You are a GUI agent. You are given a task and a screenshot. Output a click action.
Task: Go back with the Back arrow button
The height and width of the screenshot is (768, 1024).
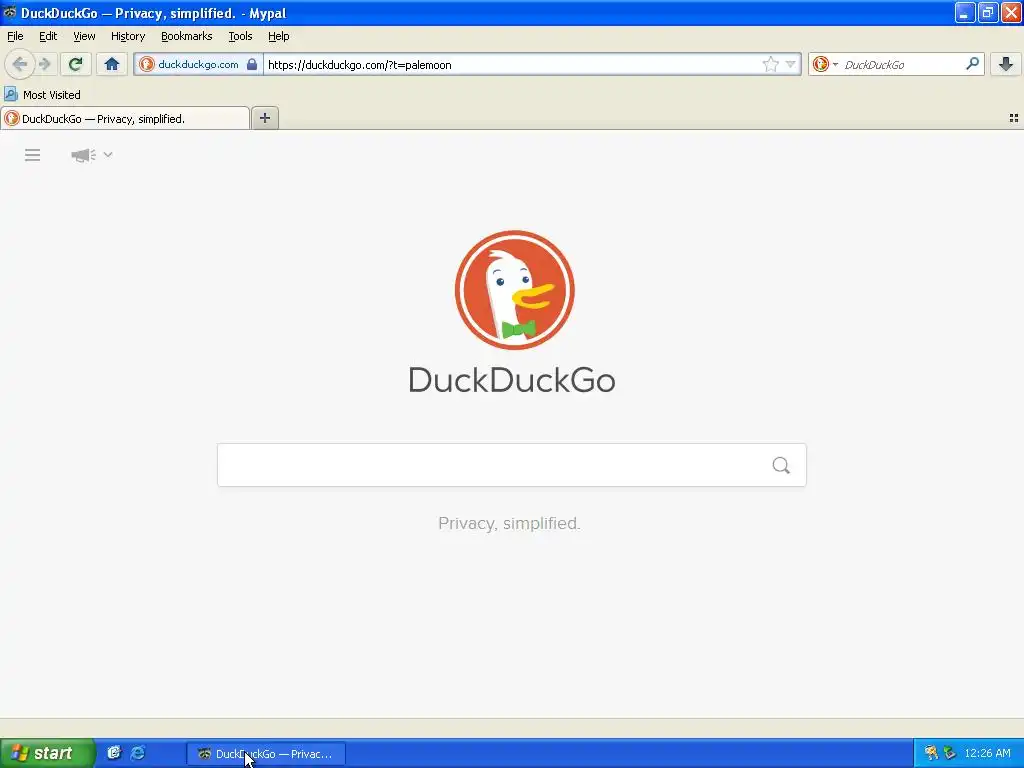pos(20,64)
